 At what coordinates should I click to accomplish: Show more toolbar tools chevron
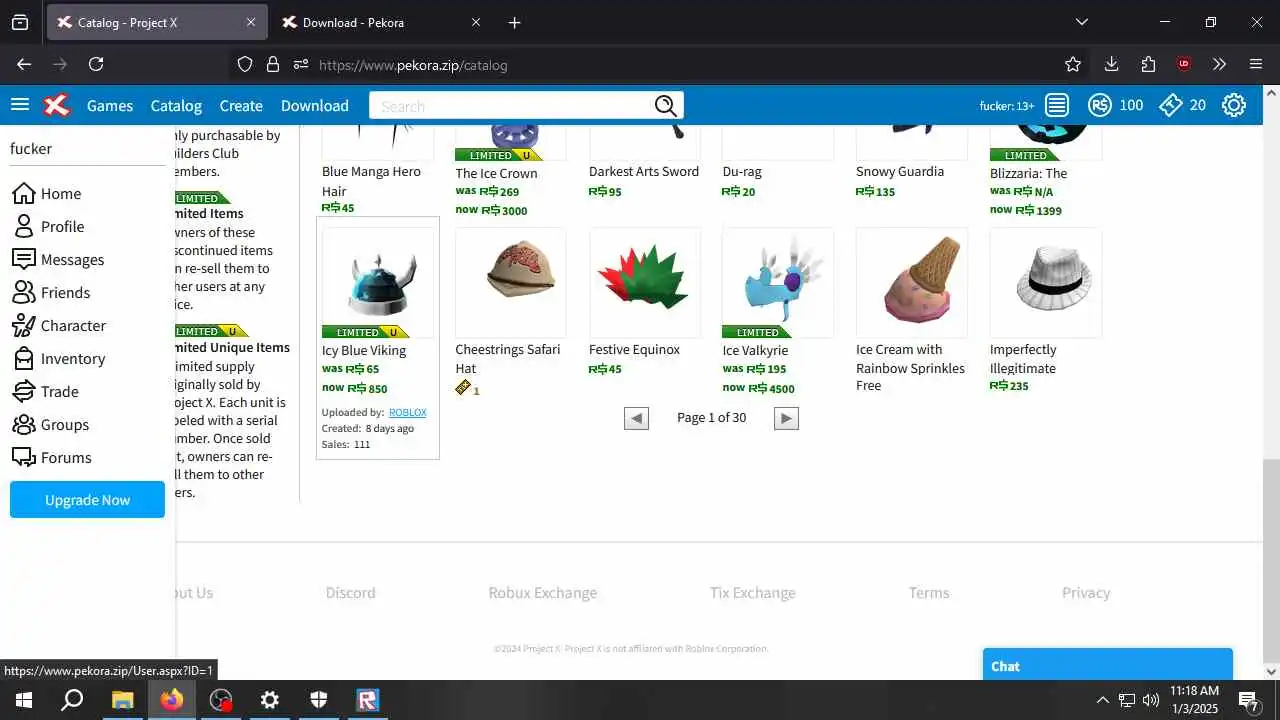pos(1219,64)
